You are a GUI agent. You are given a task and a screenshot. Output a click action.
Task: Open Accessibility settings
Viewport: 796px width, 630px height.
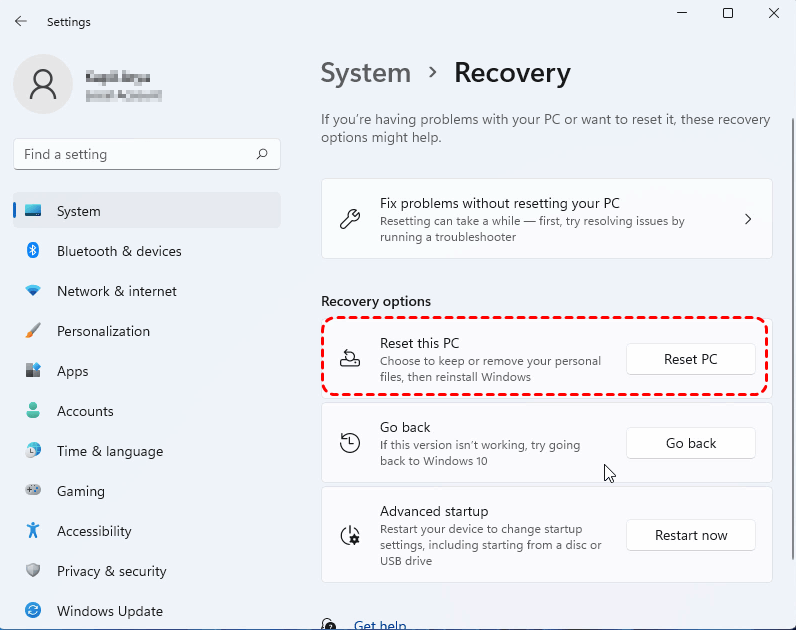click(147, 530)
